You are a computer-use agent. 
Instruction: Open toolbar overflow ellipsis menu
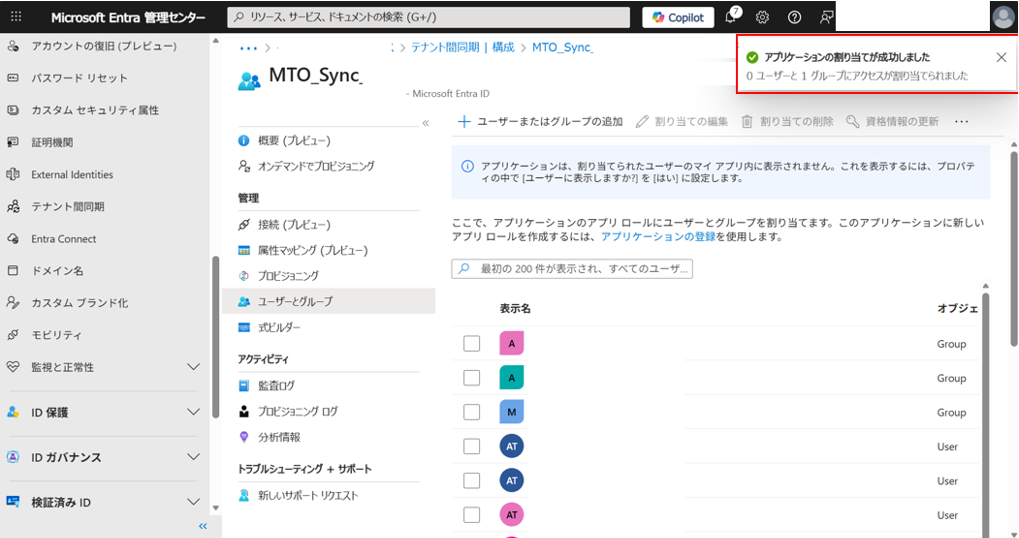(x=962, y=122)
